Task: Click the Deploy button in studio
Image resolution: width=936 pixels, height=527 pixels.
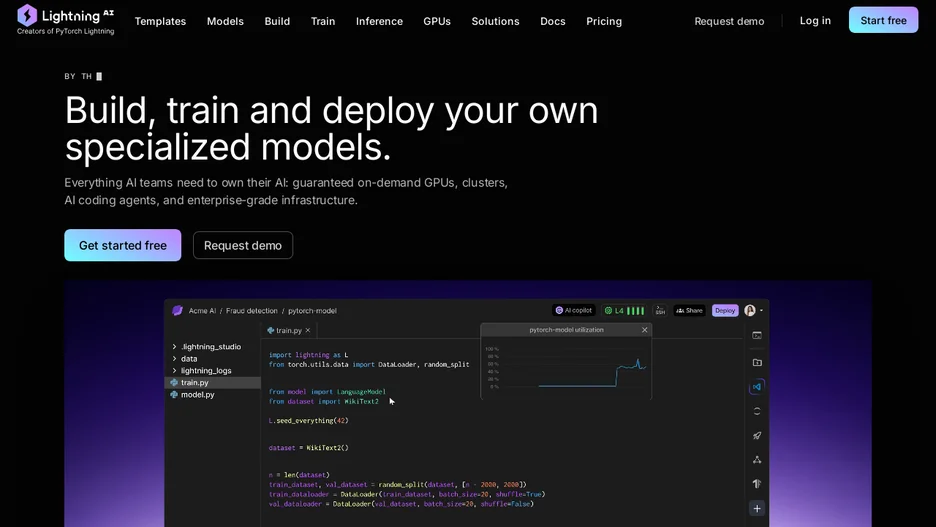Action: [725, 310]
